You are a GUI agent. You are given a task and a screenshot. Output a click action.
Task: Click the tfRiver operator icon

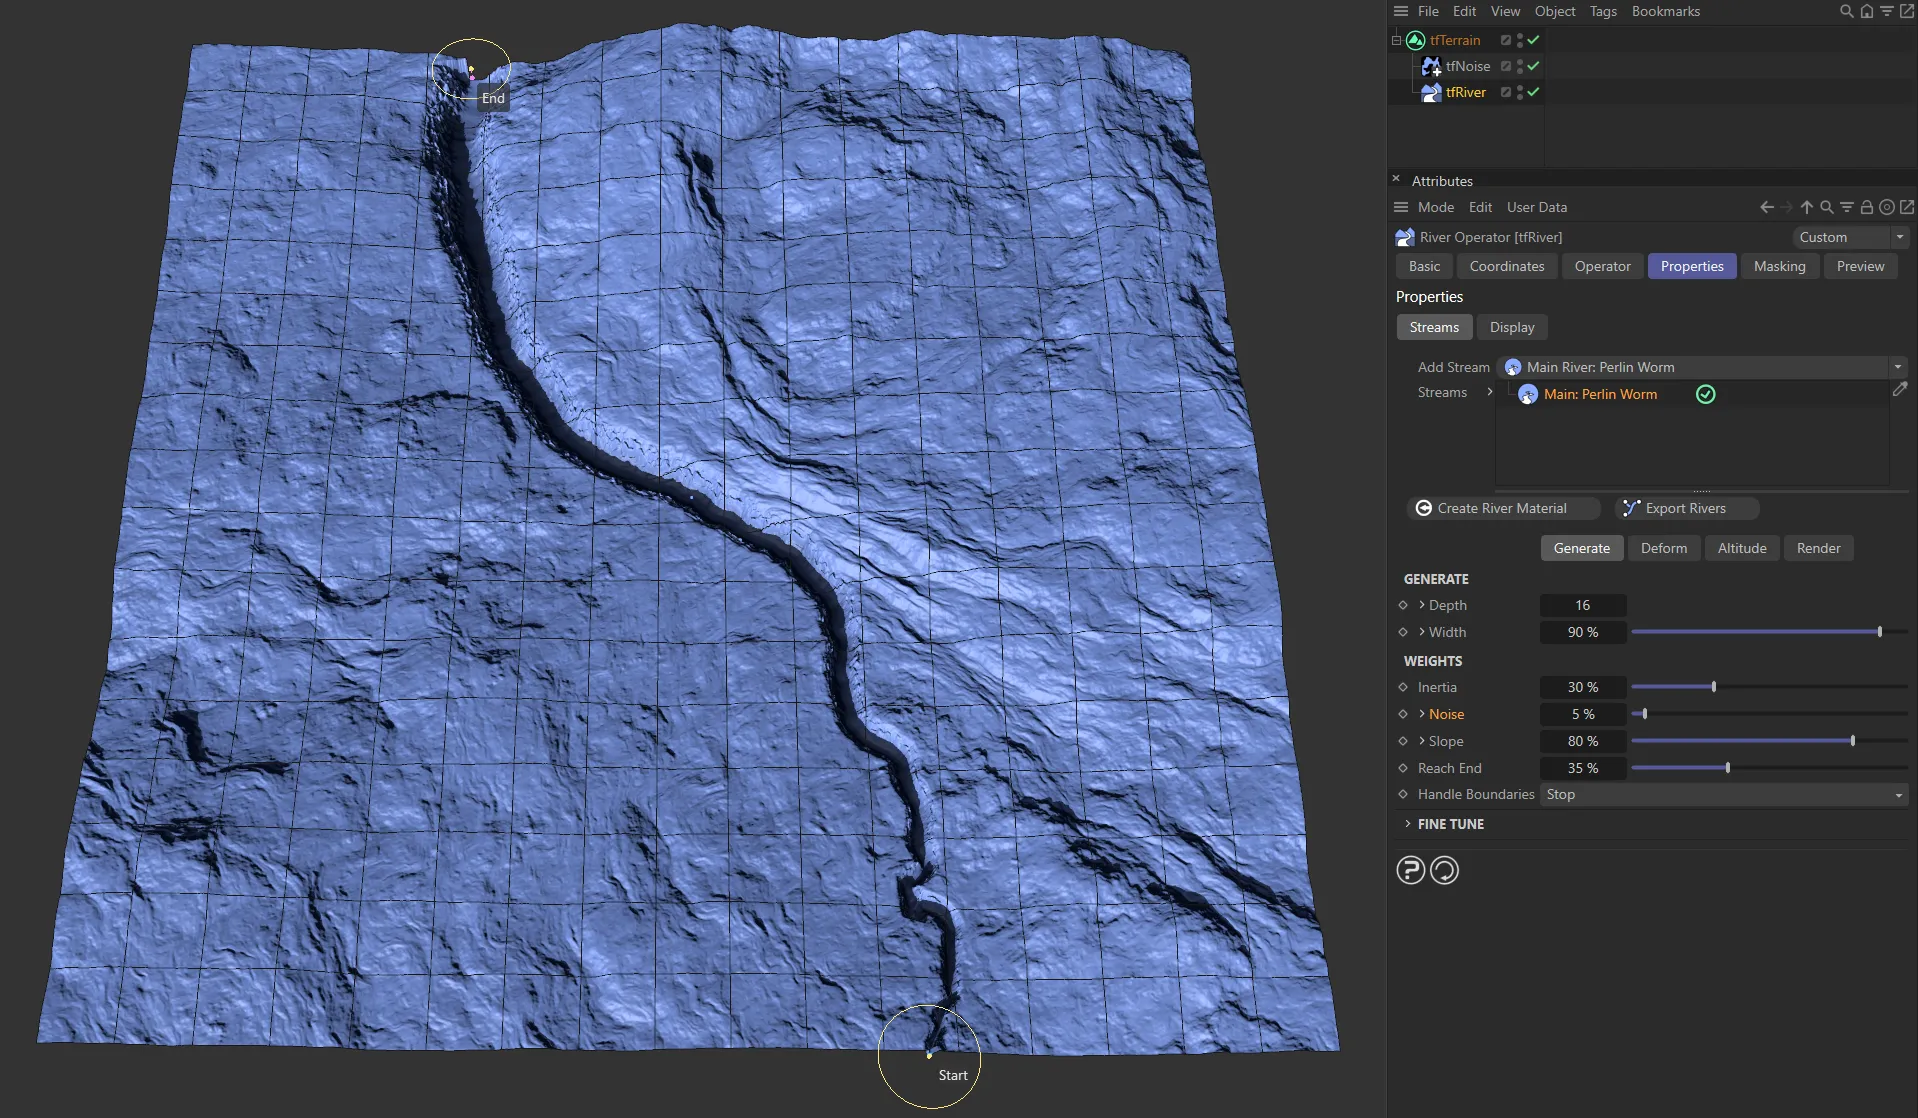point(1431,92)
